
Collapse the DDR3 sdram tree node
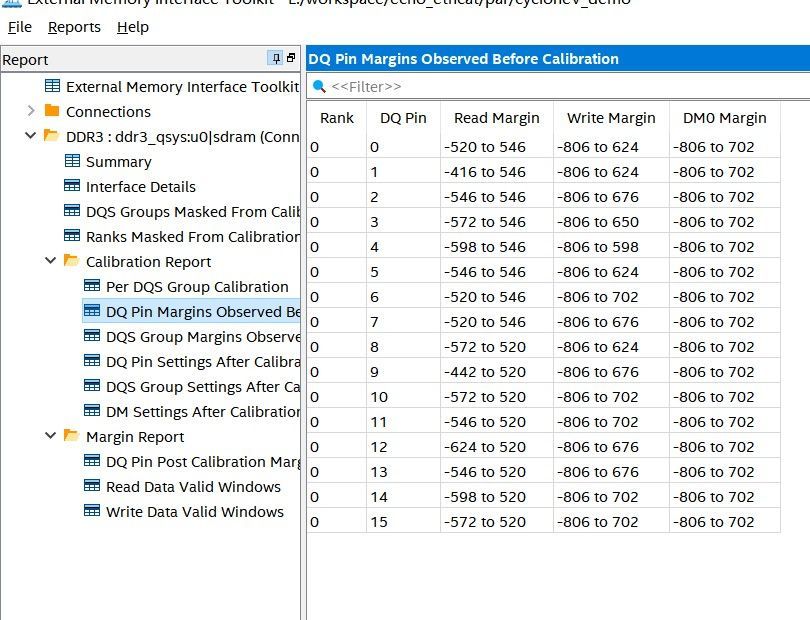(31, 136)
